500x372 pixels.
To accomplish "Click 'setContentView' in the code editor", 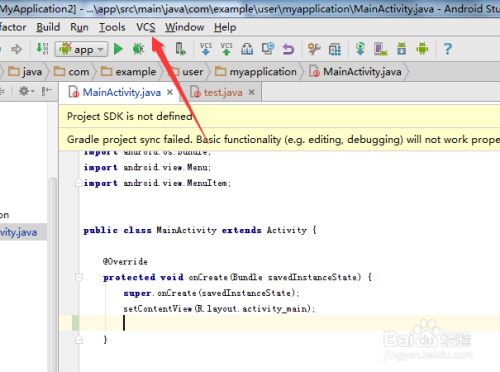I will [x=158, y=309].
